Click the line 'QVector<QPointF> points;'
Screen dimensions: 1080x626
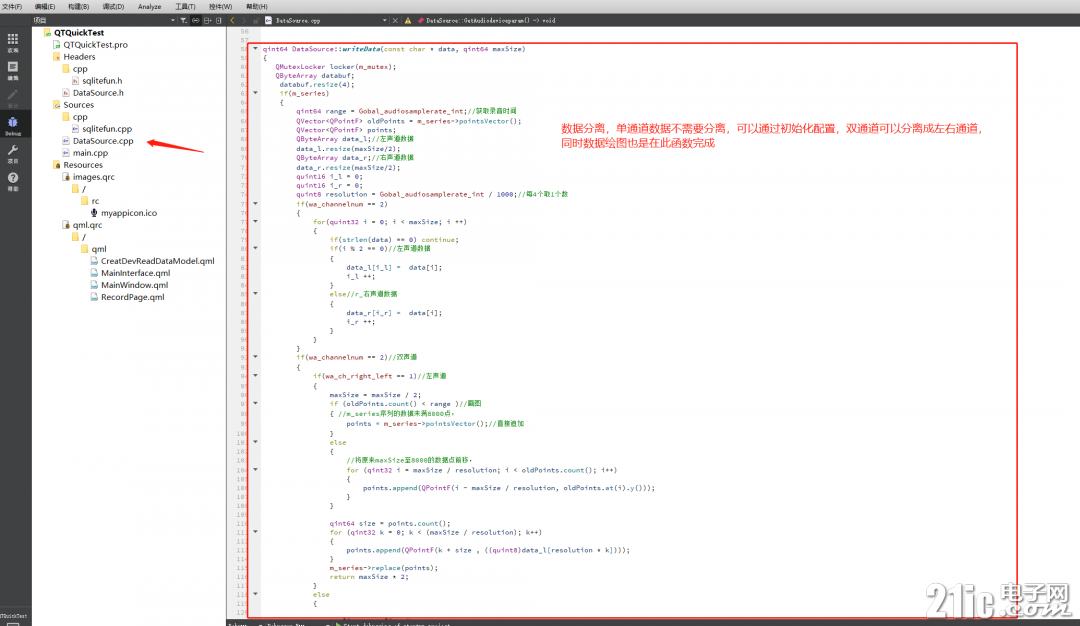point(346,130)
